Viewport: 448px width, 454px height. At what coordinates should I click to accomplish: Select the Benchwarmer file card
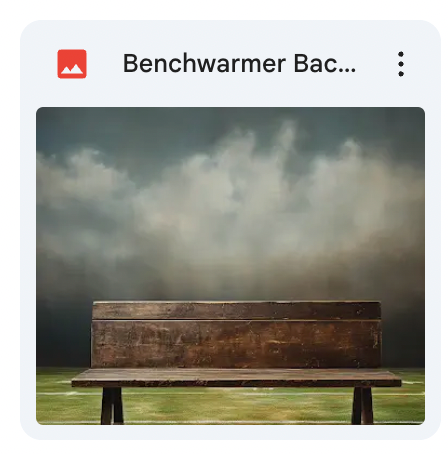coord(230,230)
